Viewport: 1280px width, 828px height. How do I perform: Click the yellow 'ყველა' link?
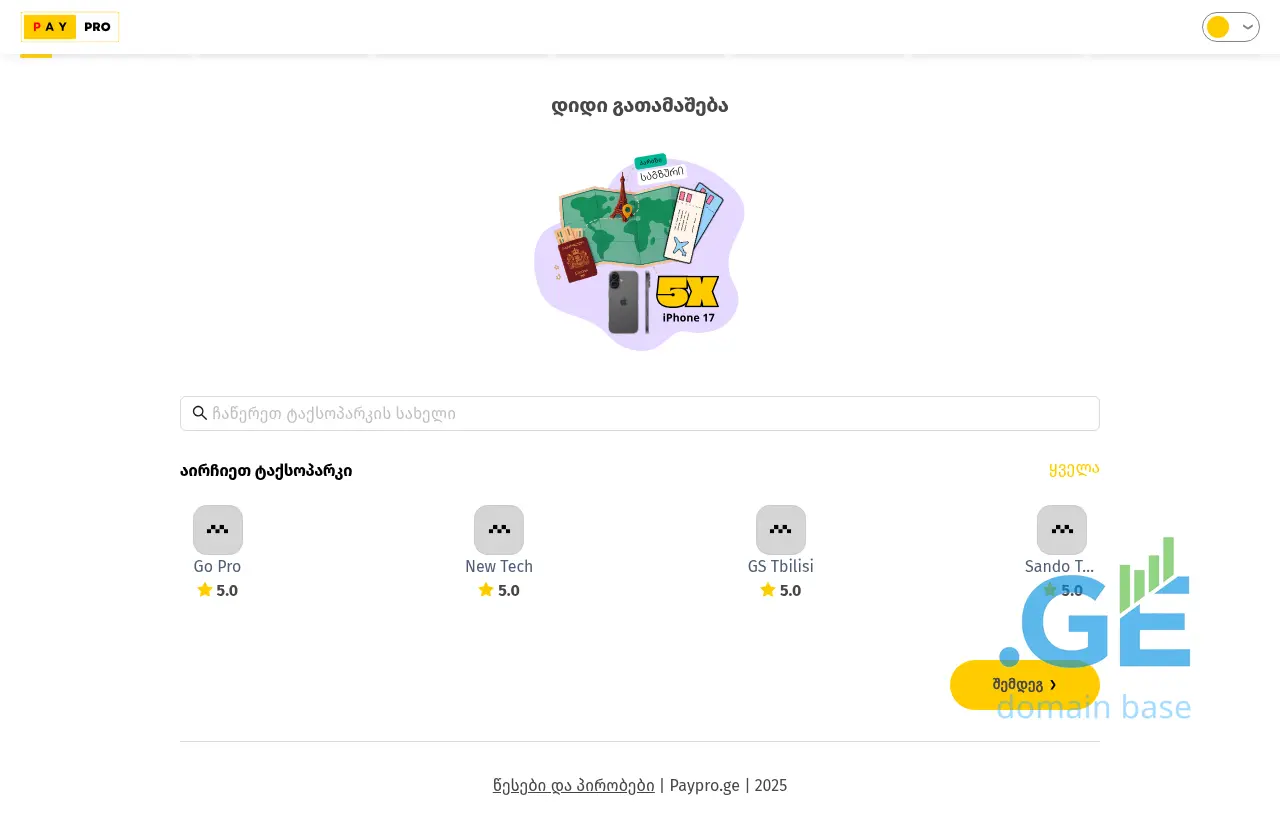click(x=1074, y=469)
